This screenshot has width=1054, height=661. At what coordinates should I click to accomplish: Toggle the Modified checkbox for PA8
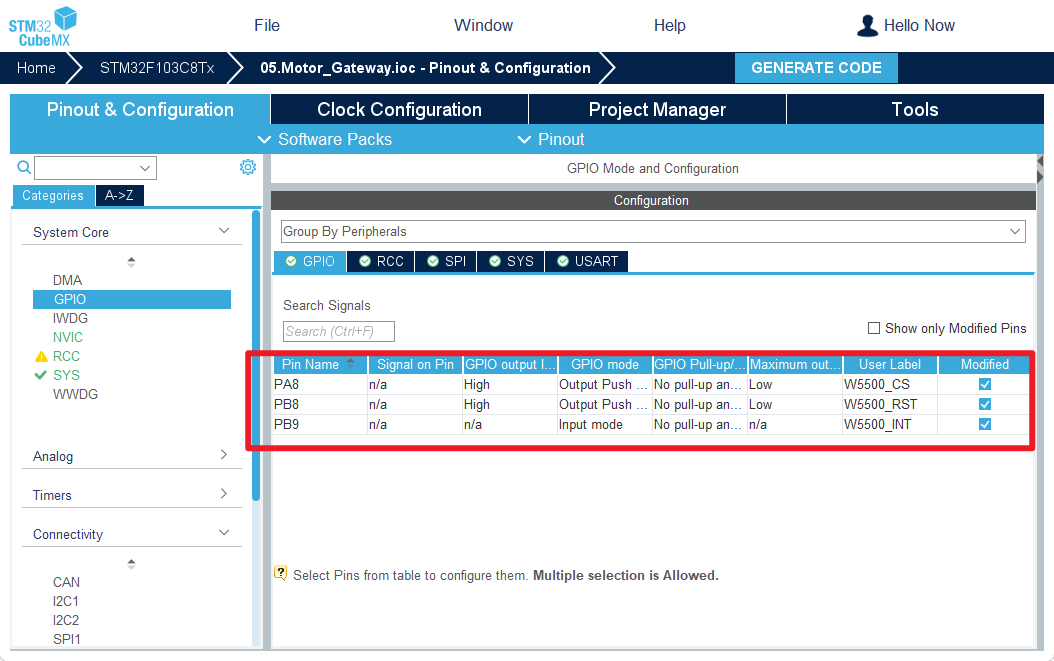click(x=985, y=384)
